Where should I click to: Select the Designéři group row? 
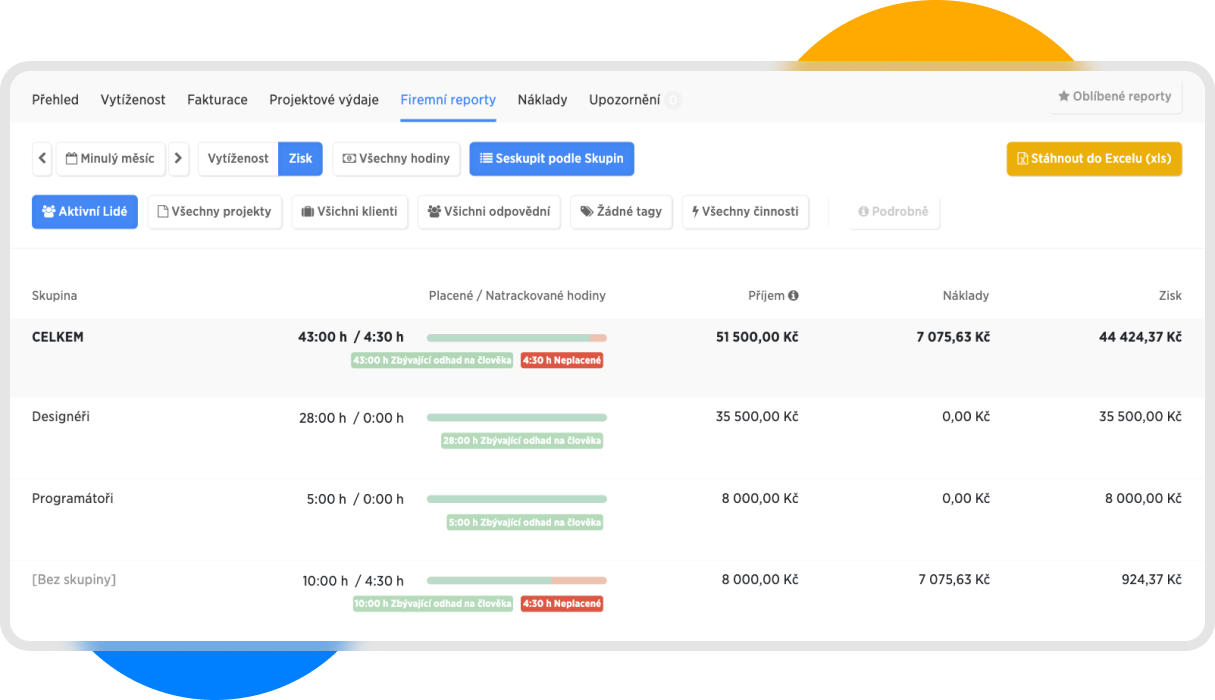tap(61, 417)
